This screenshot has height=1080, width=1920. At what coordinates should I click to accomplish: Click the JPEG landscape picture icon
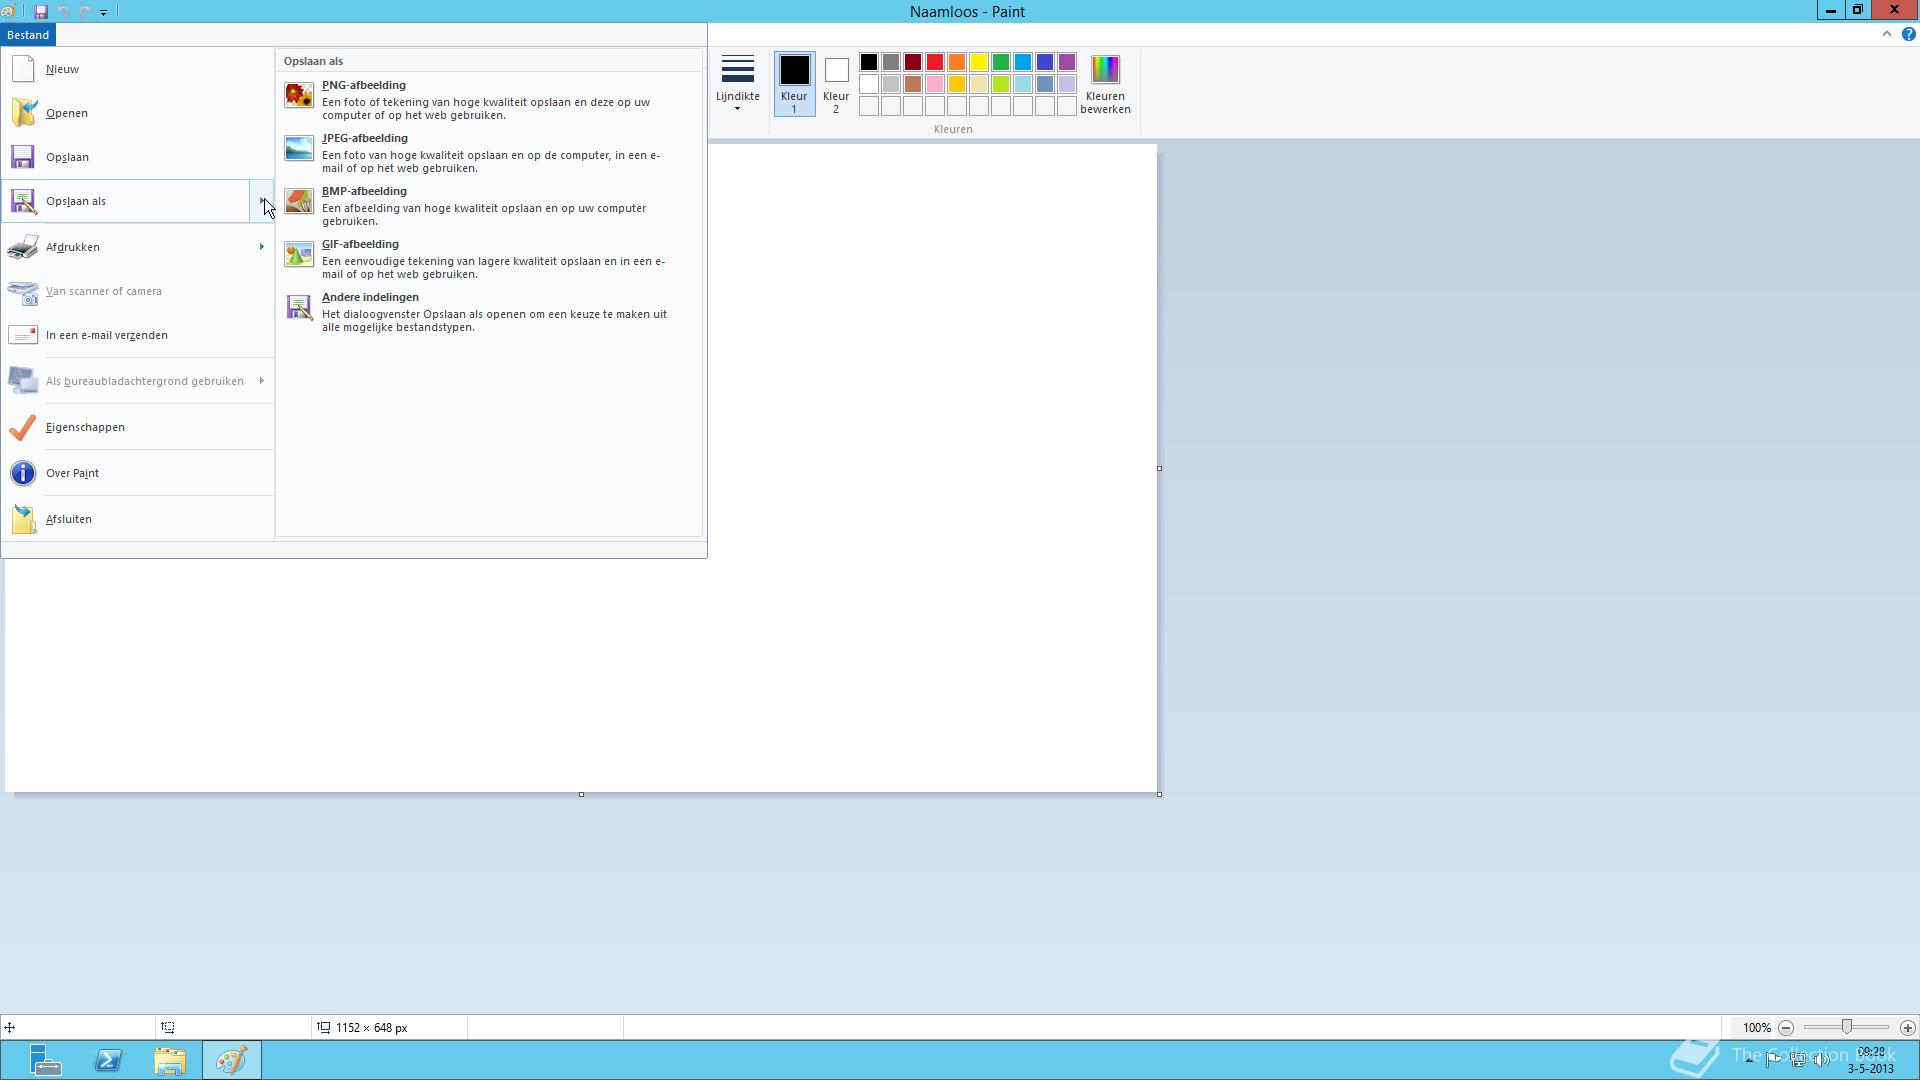[x=299, y=148]
